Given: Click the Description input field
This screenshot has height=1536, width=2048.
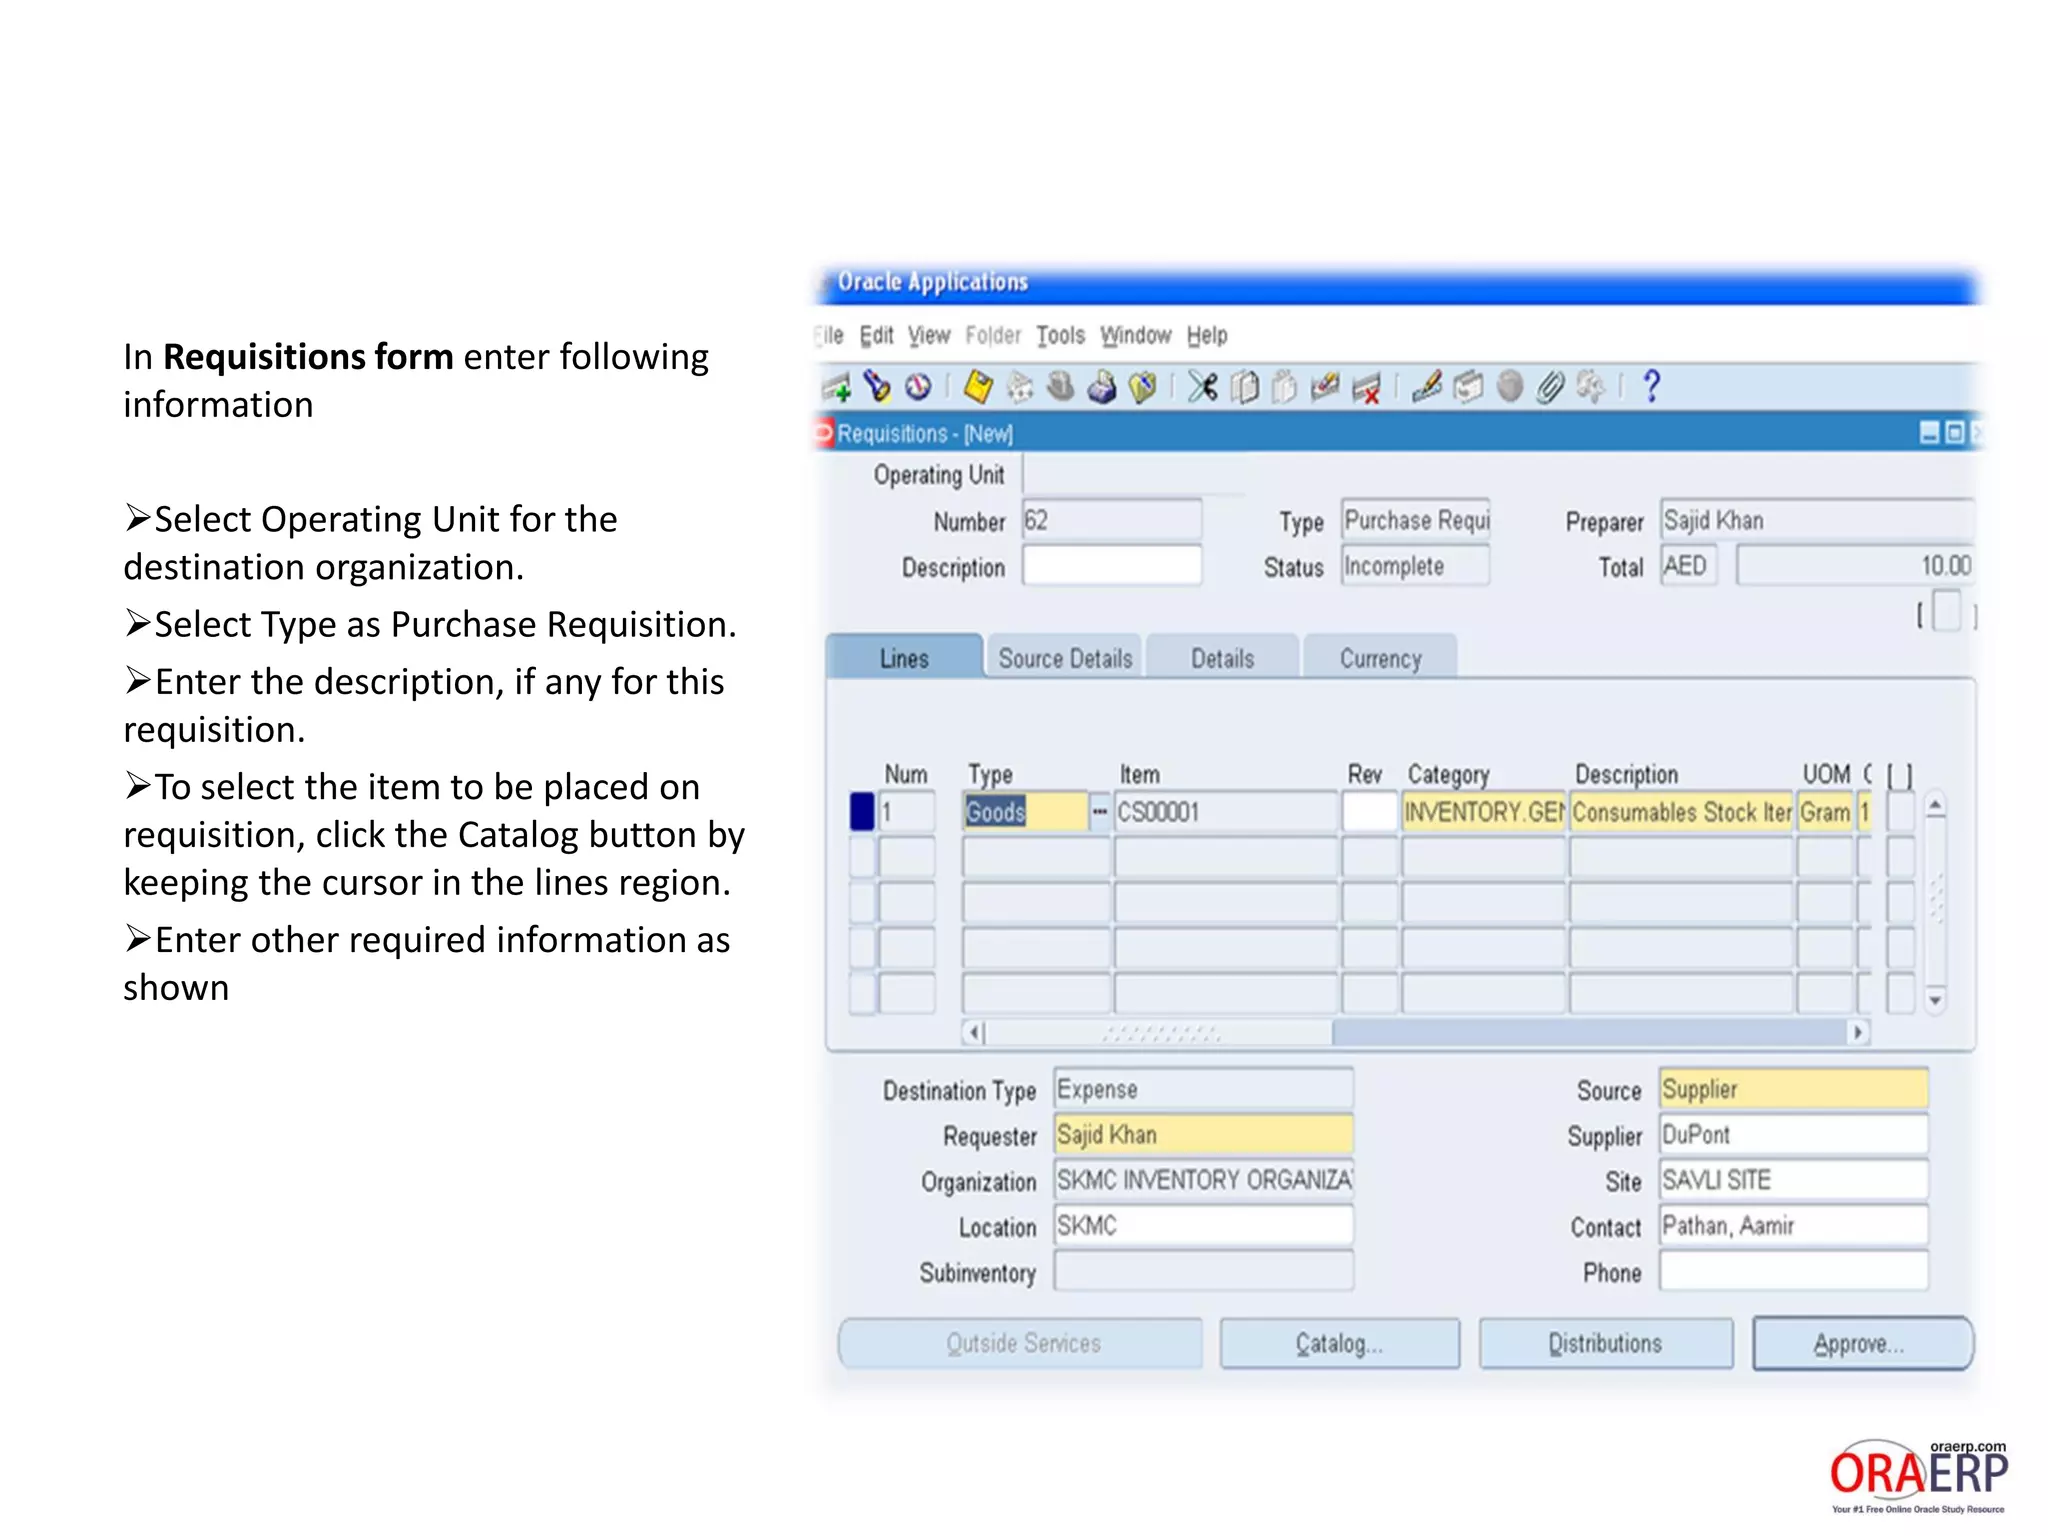Looking at the screenshot, I should pos(1111,567).
